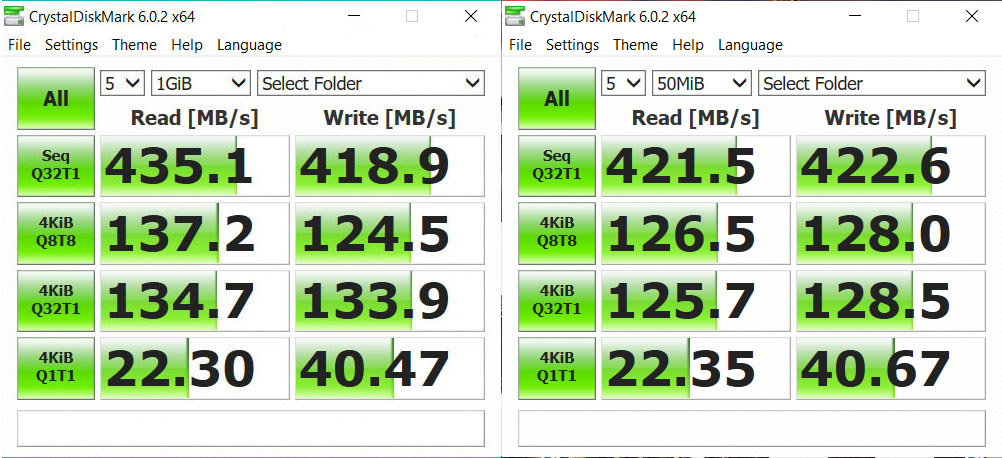Open test count dropdown in right window

pyautogui.click(x=623, y=83)
